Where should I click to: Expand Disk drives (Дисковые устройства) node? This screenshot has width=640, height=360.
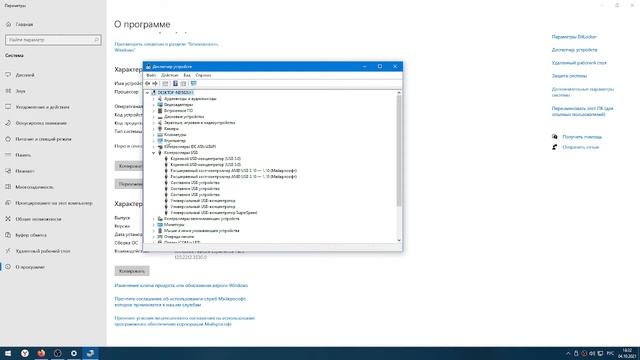coord(154,117)
